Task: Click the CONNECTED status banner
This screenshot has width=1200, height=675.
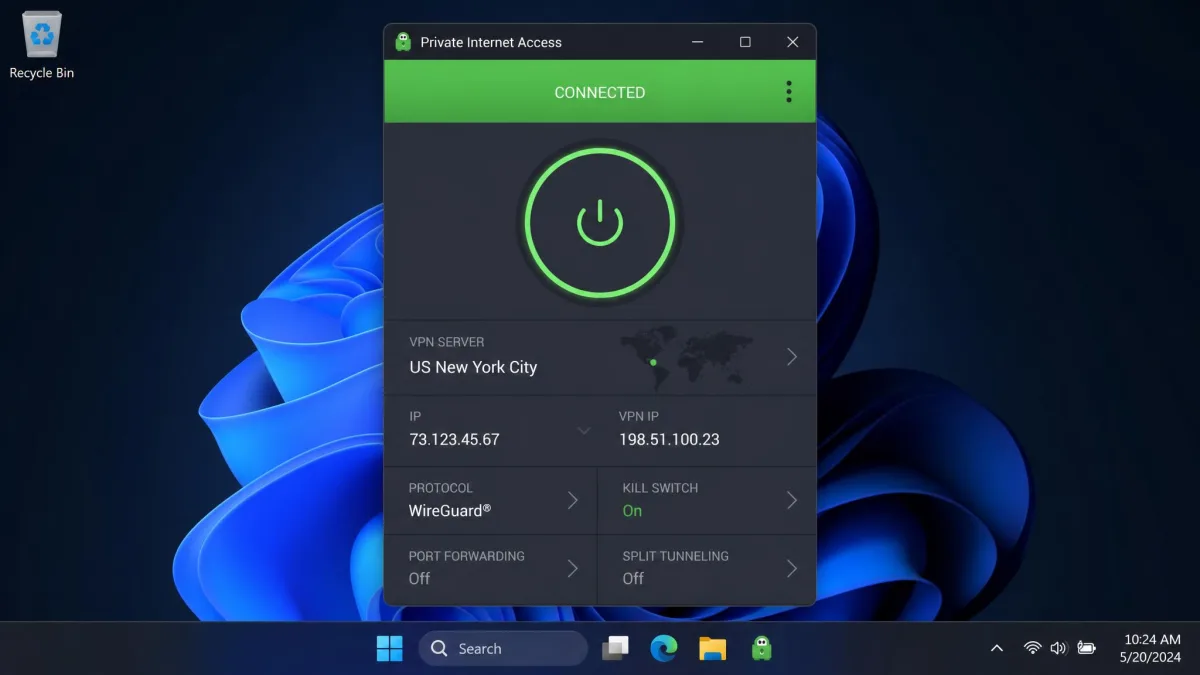Action: (x=600, y=92)
